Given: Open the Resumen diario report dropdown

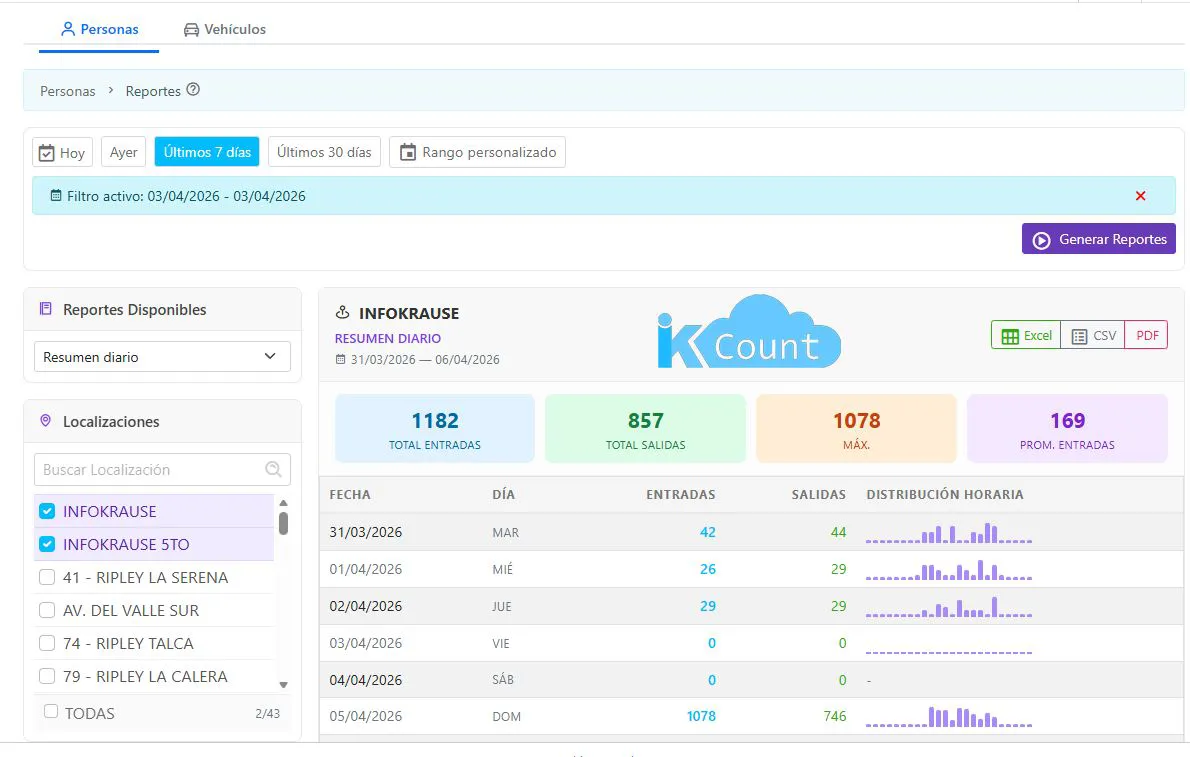Looking at the screenshot, I should pyautogui.click(x=162, y=357).
